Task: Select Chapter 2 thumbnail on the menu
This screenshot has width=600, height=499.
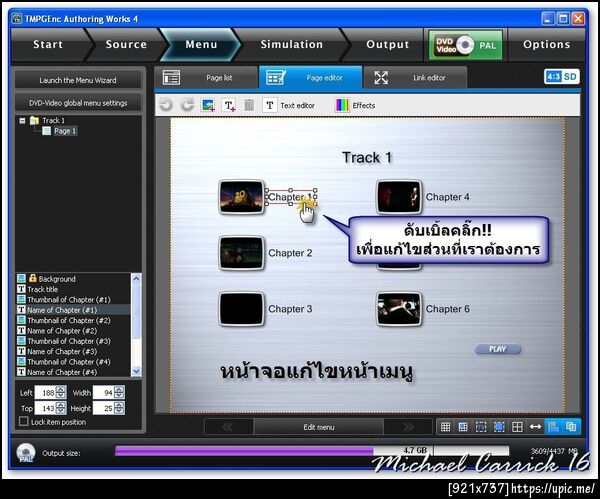Action: pyautogui.click(x=241, y=253)
